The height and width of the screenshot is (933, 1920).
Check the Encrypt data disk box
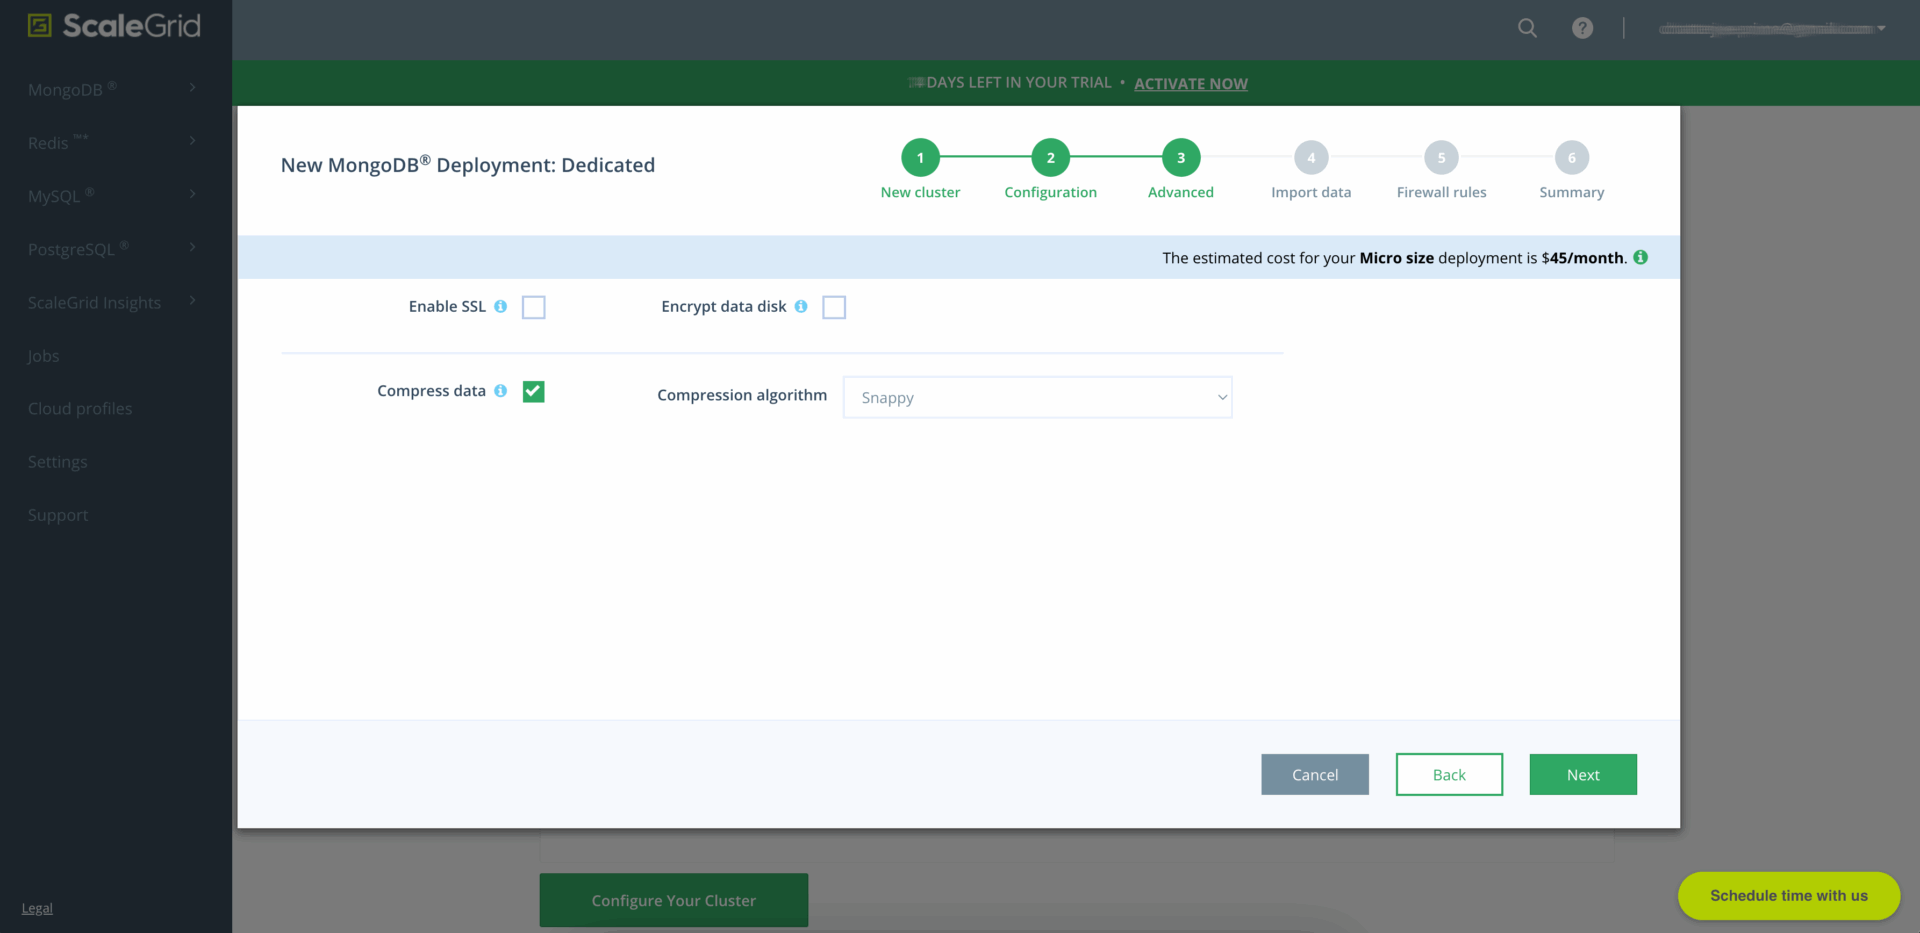tap(834, 308)
